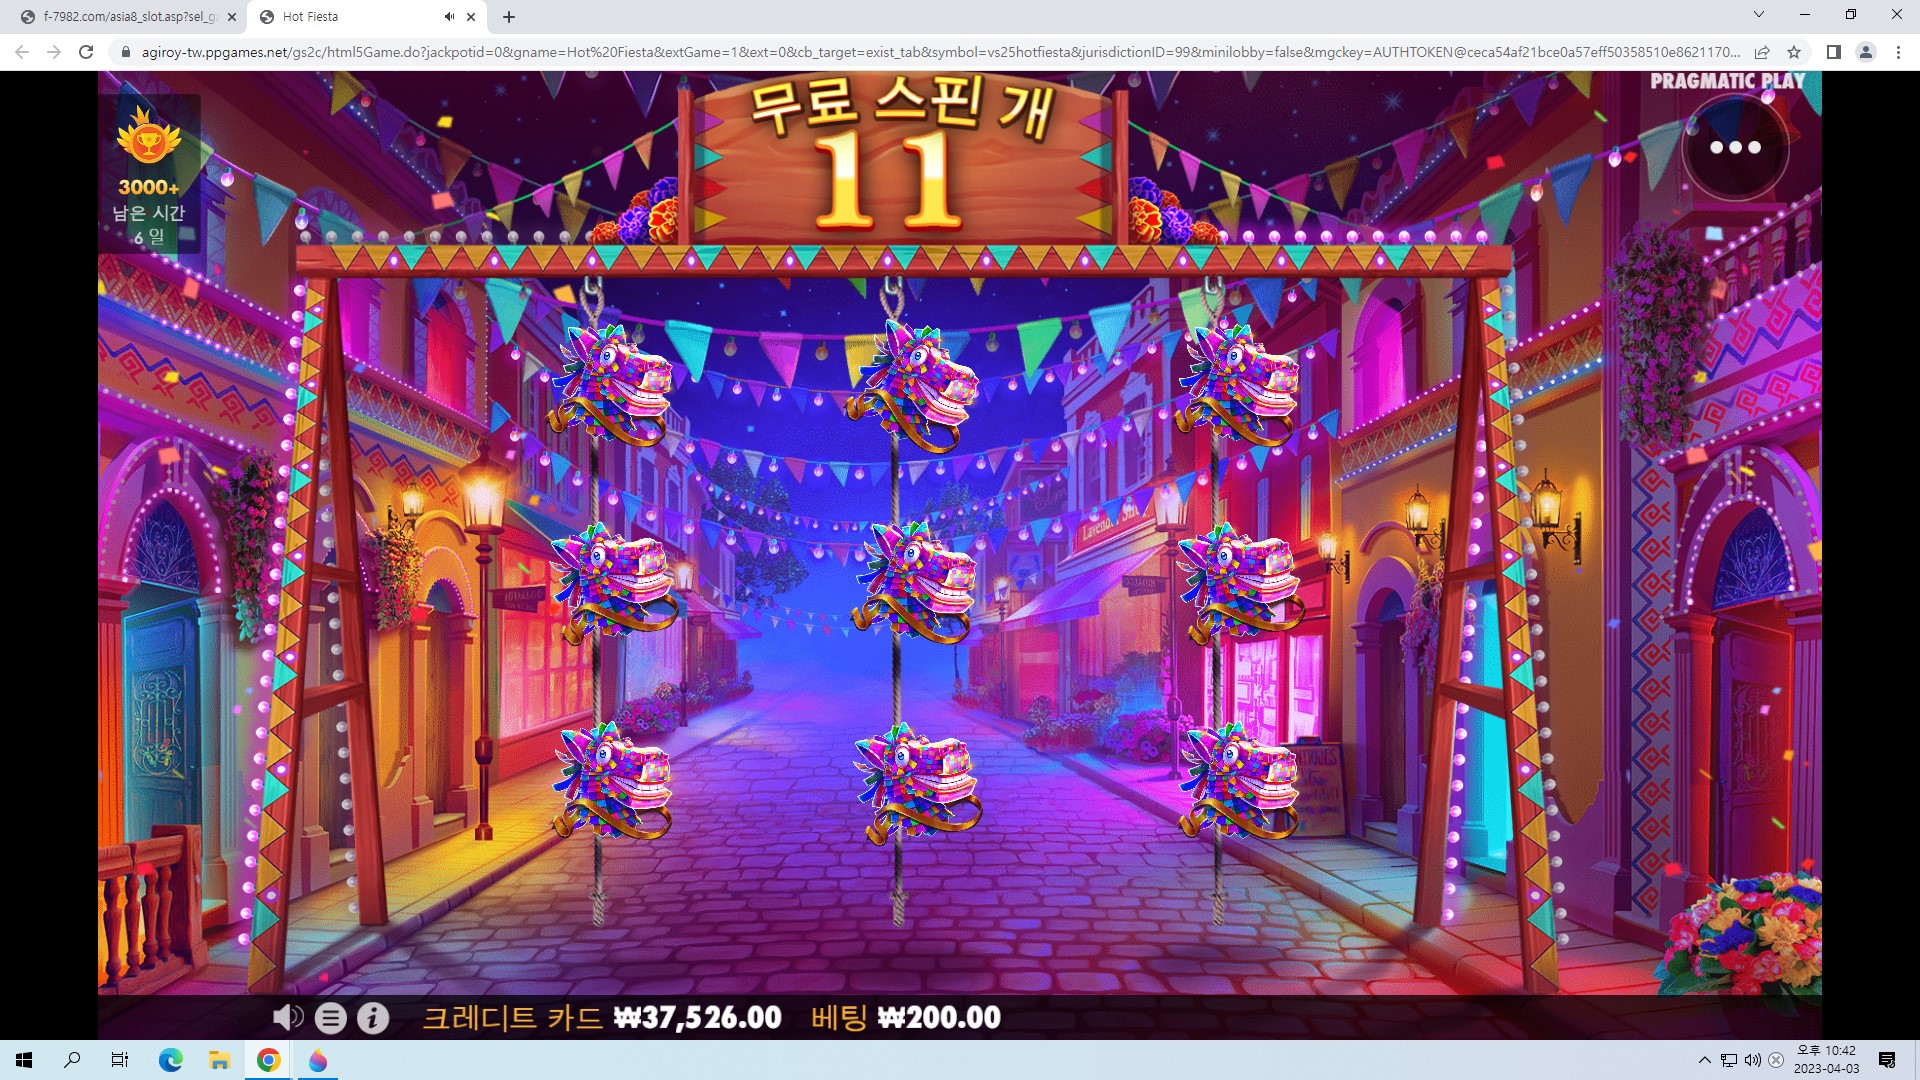The image size is (1920, 1080).
Task: Click the center piñata symbol
Action: [x=914, y=583]
